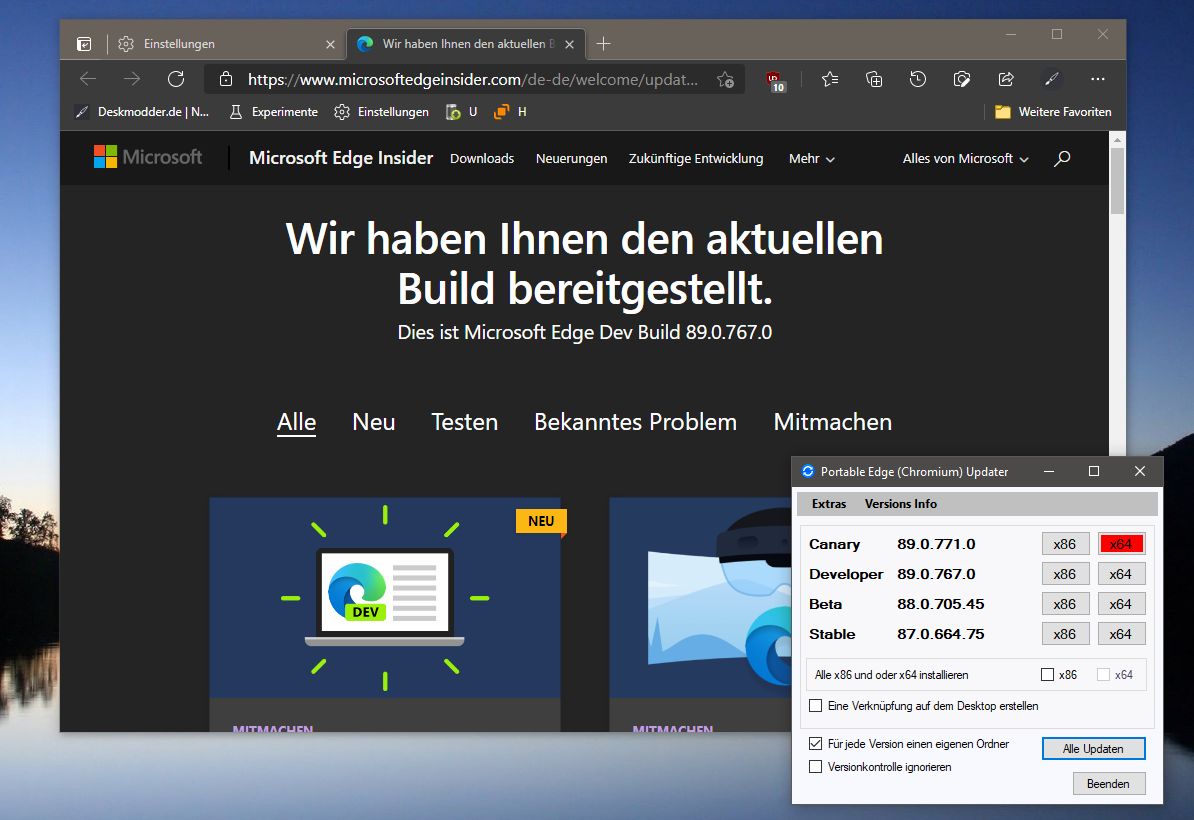Download Beta x64 build

pos(1121,604)
